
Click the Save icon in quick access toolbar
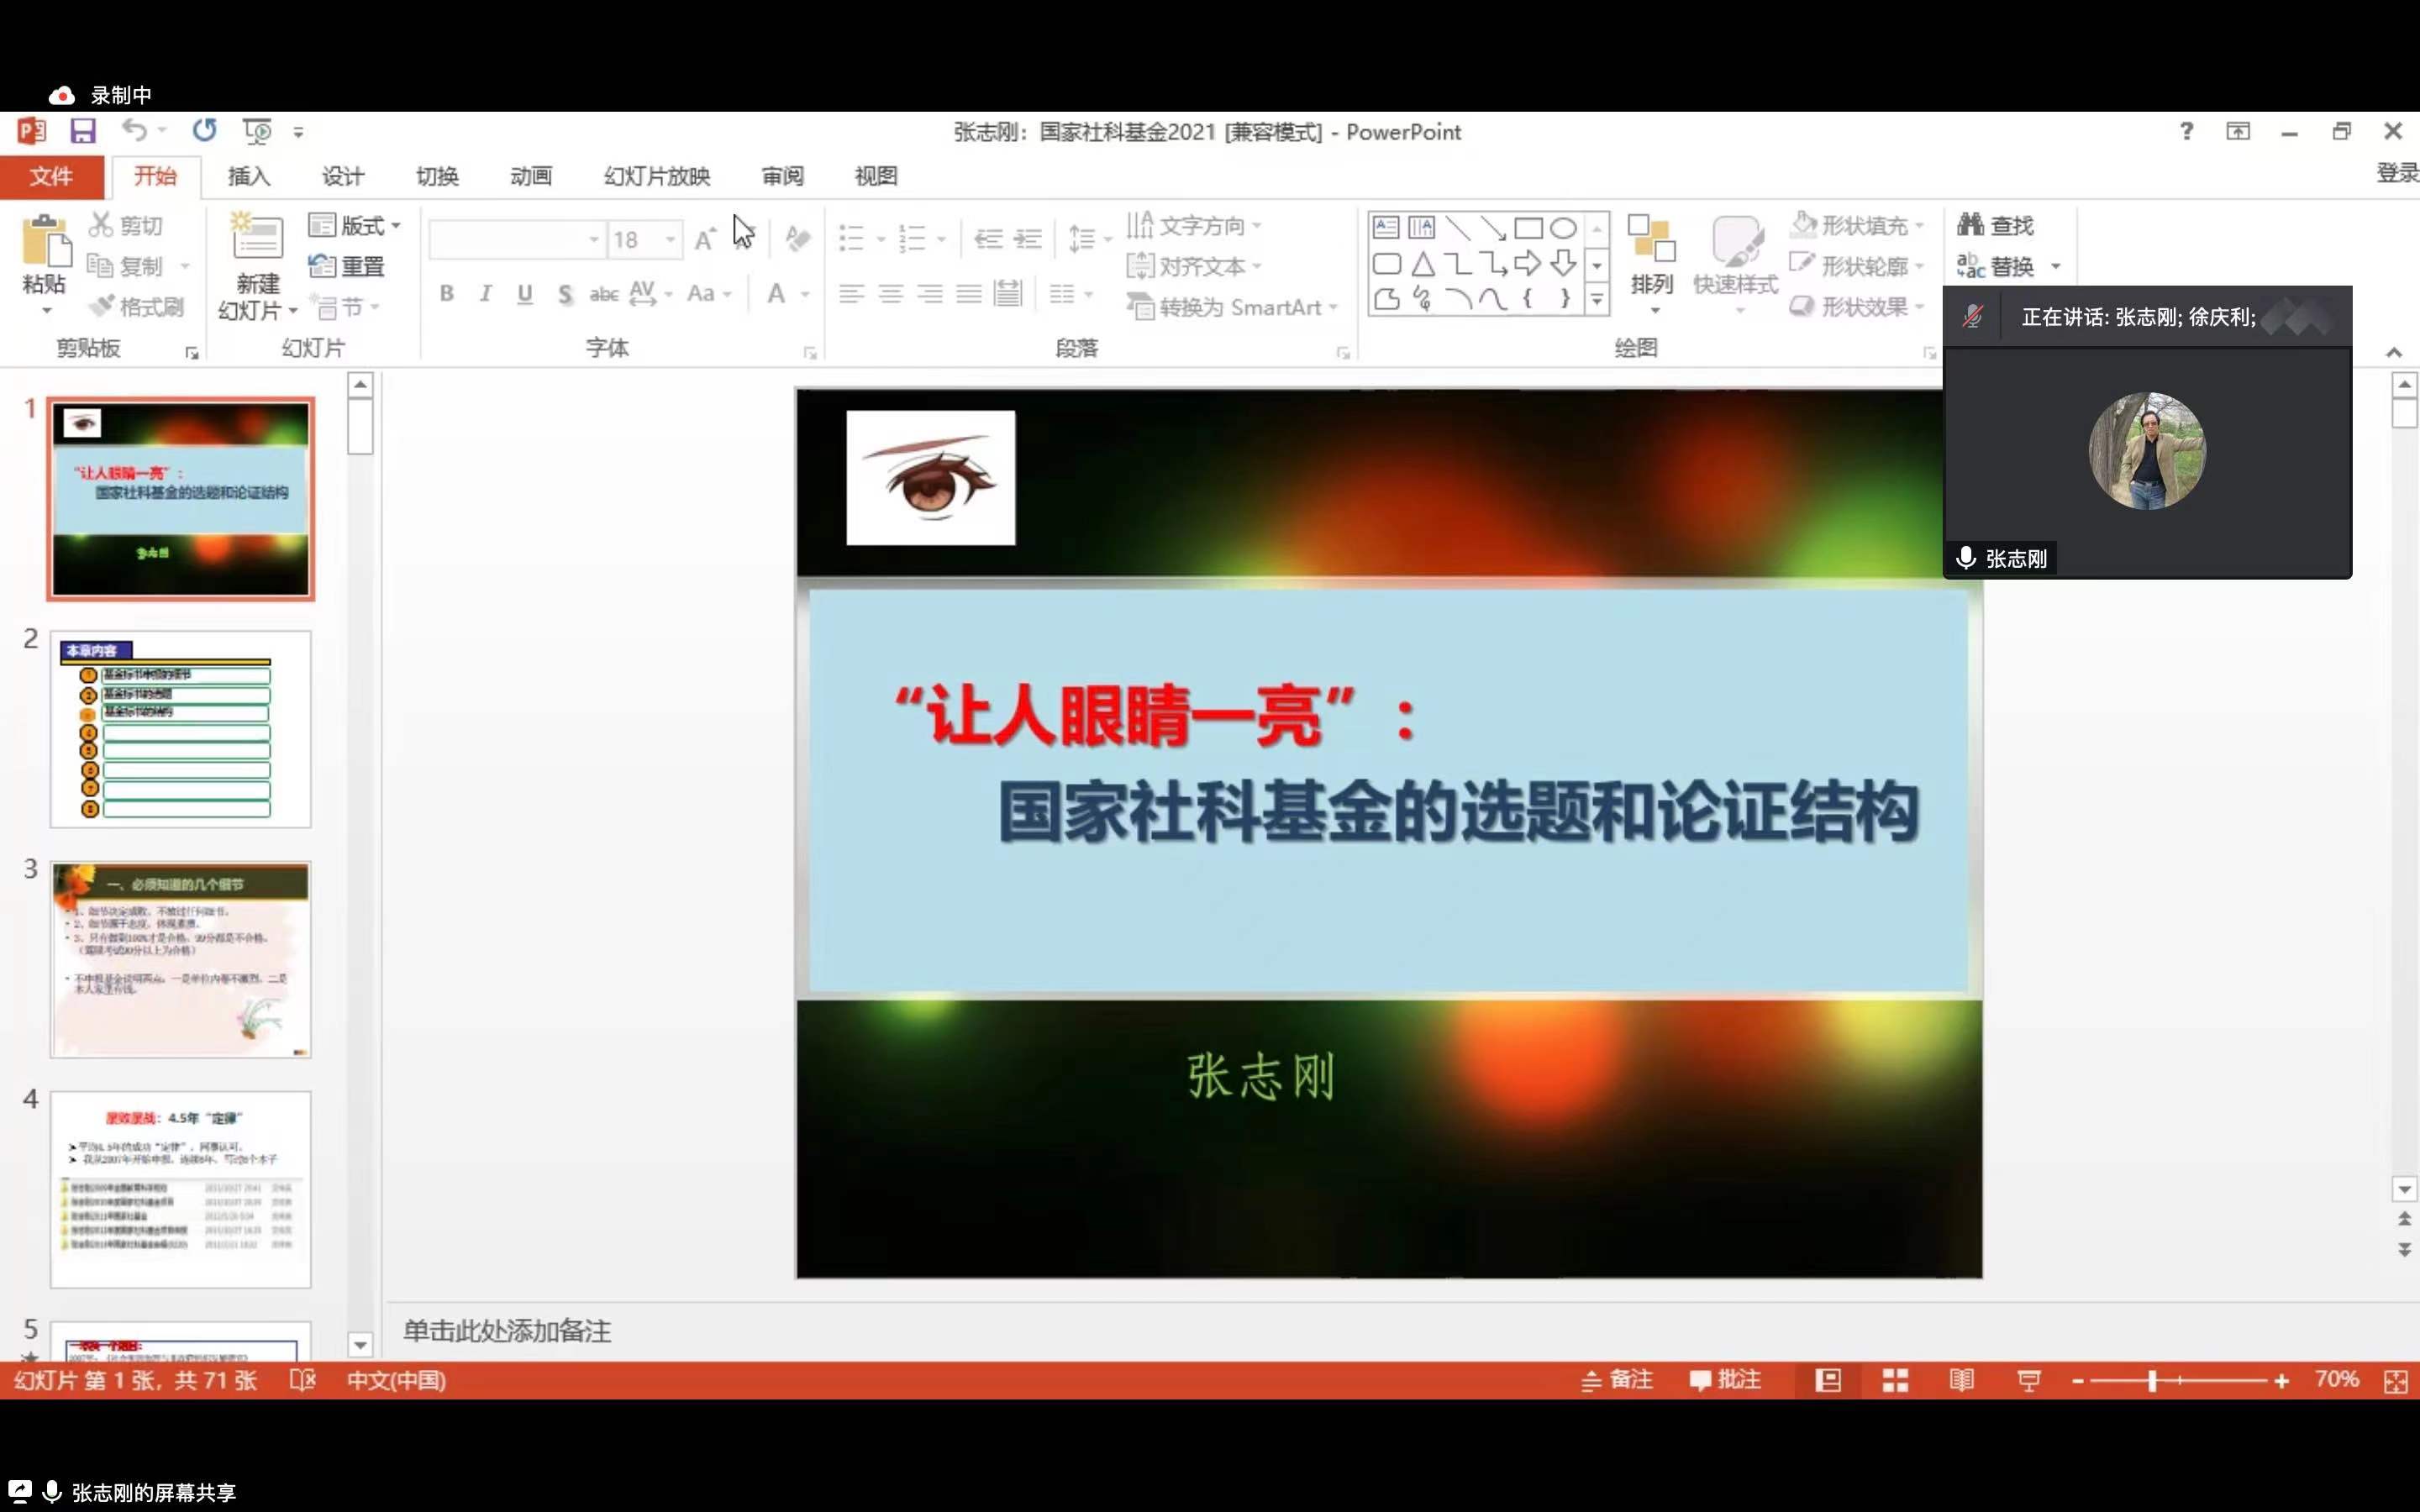tap(83, 131)
